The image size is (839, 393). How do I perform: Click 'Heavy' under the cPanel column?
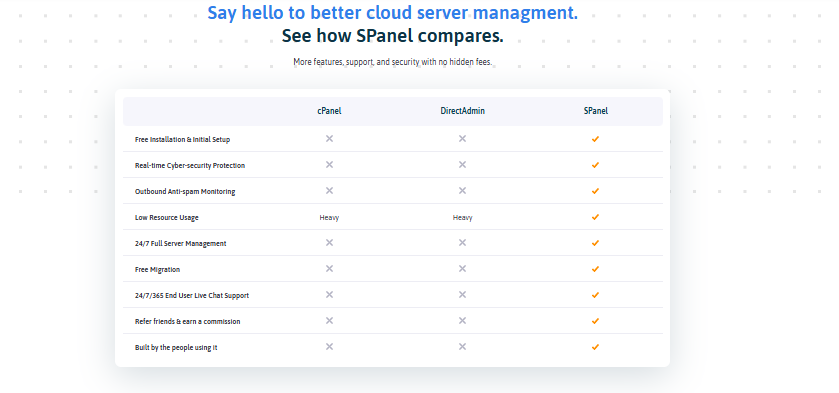tap(329, 217)
